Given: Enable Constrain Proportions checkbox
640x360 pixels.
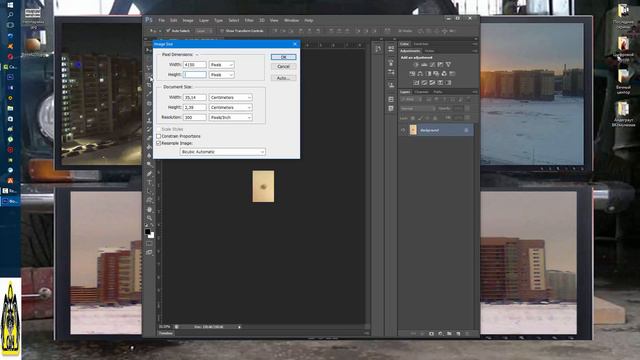Looking at the screenshot, I should 158,136.
